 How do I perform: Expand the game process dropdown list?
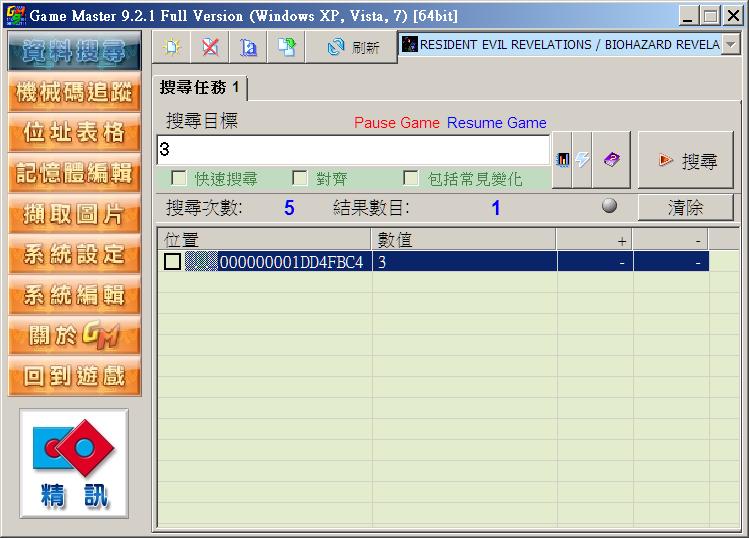coord(731,45)
